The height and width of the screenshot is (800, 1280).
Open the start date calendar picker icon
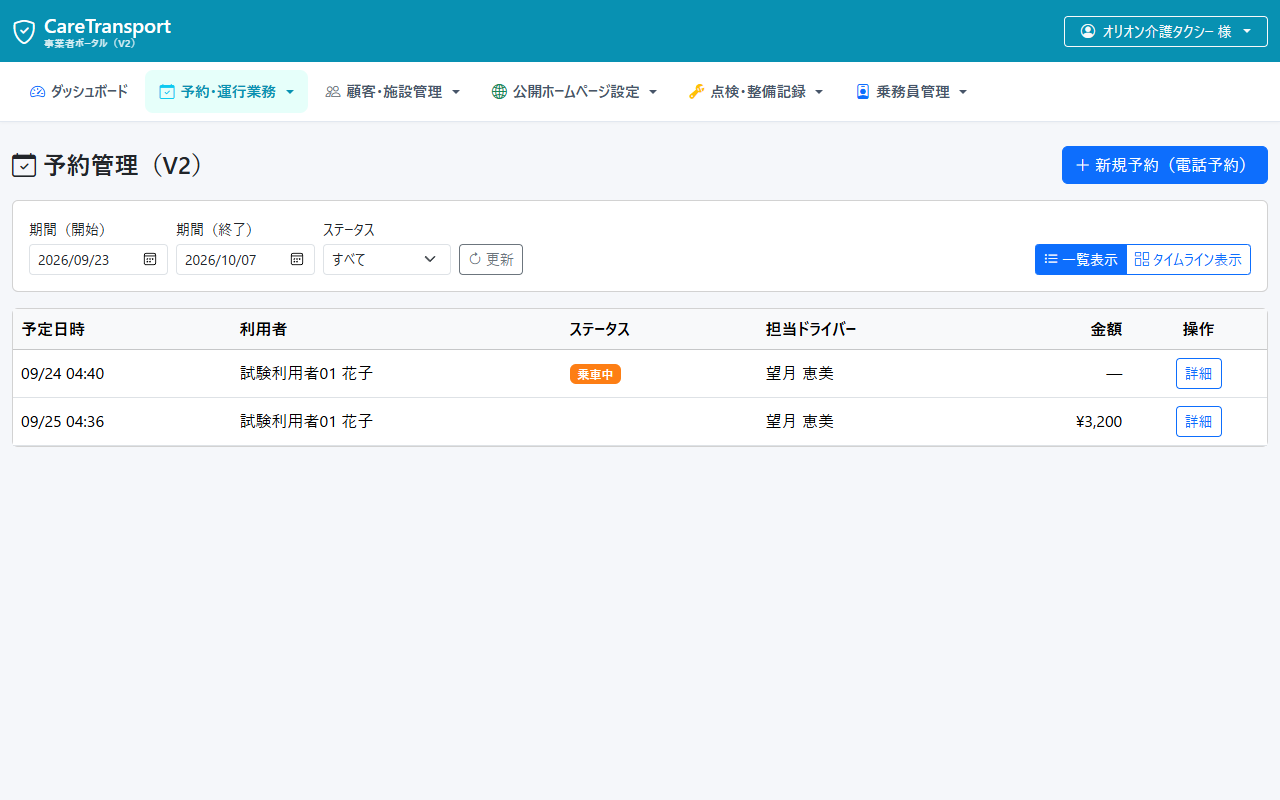[x=150, y=259]
